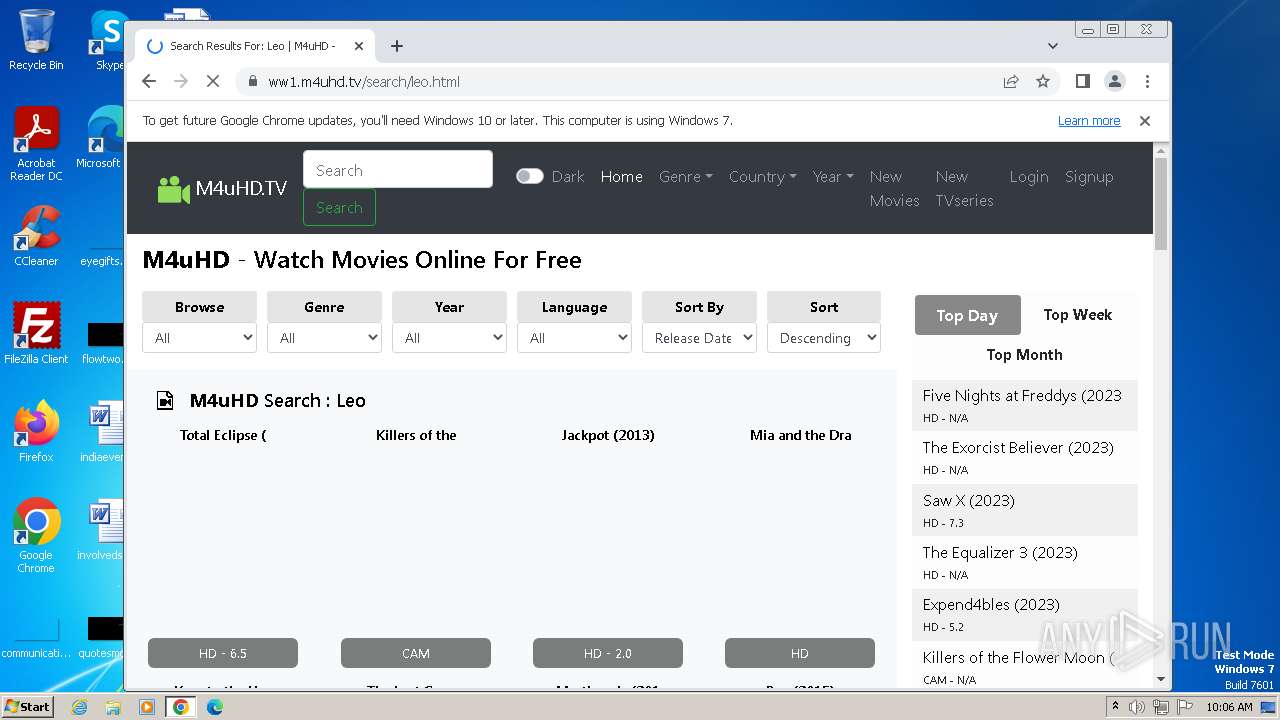Stop page loading with X button

(x=213, y=81)
